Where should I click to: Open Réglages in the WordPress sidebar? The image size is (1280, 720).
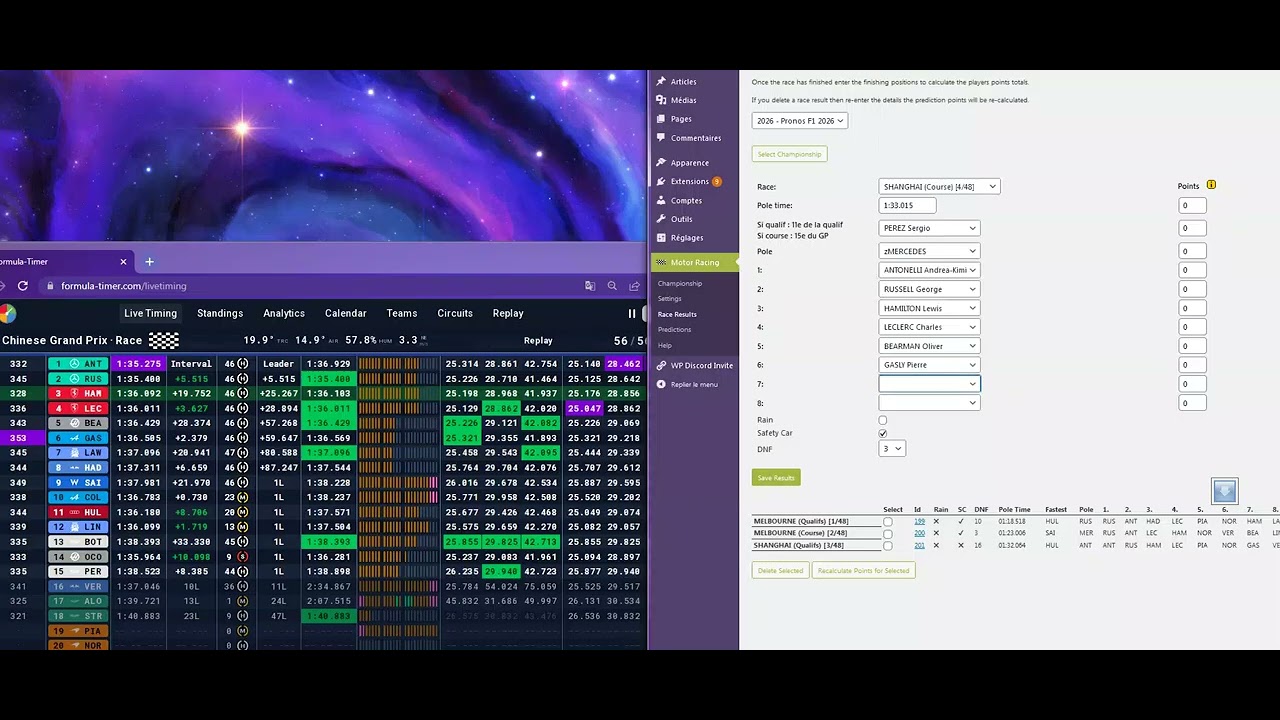[x=687, y=238]
